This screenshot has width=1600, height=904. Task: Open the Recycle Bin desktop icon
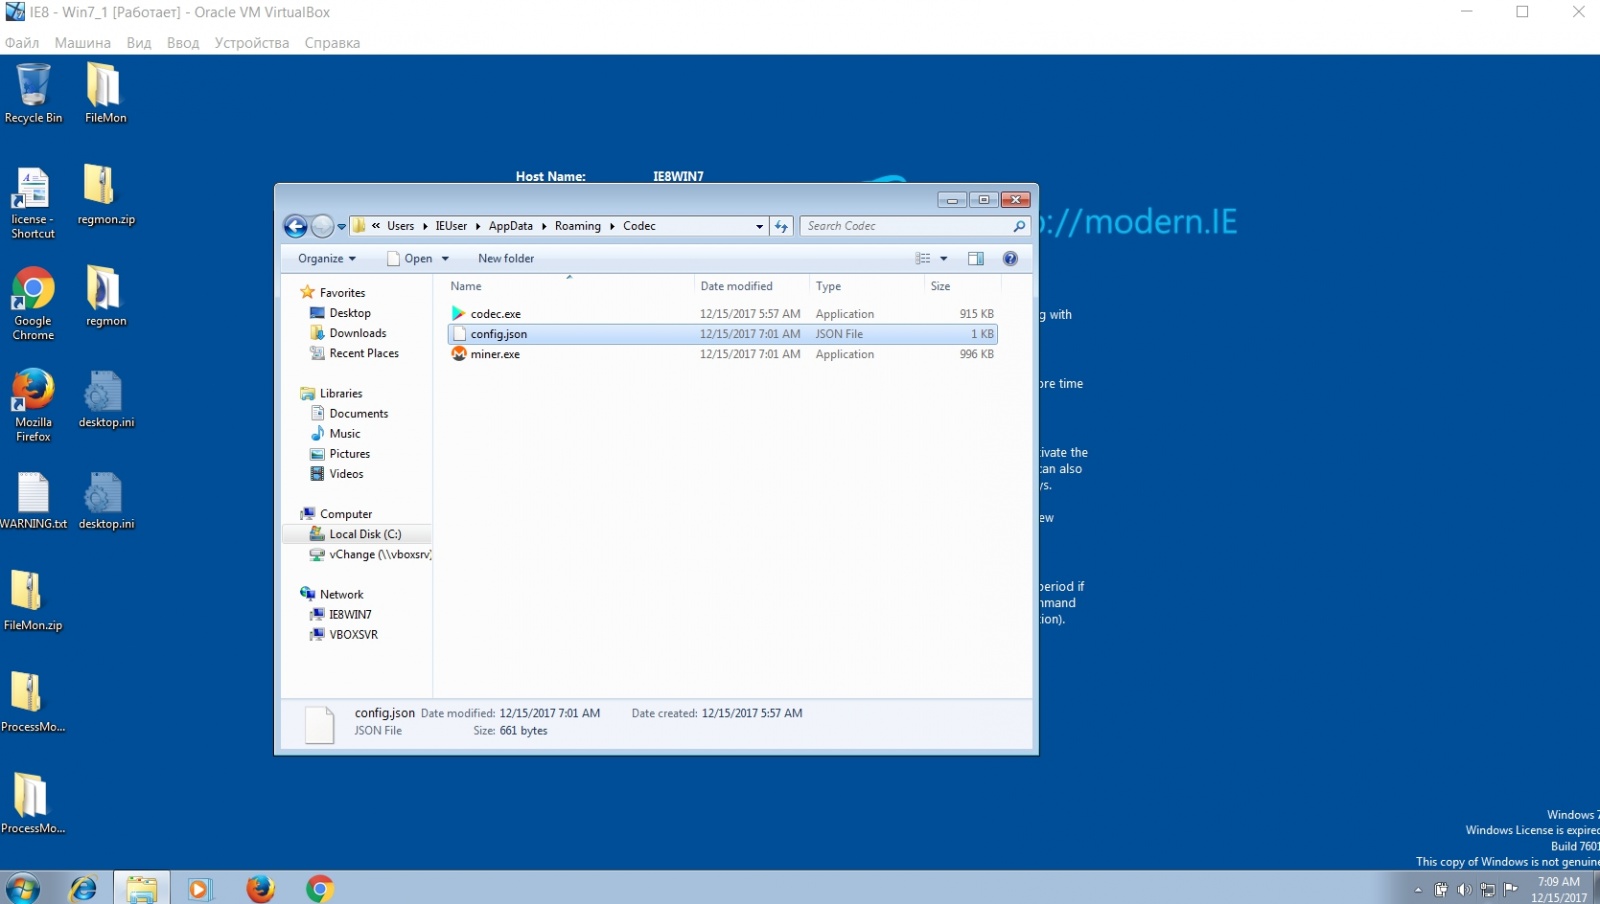33,93
